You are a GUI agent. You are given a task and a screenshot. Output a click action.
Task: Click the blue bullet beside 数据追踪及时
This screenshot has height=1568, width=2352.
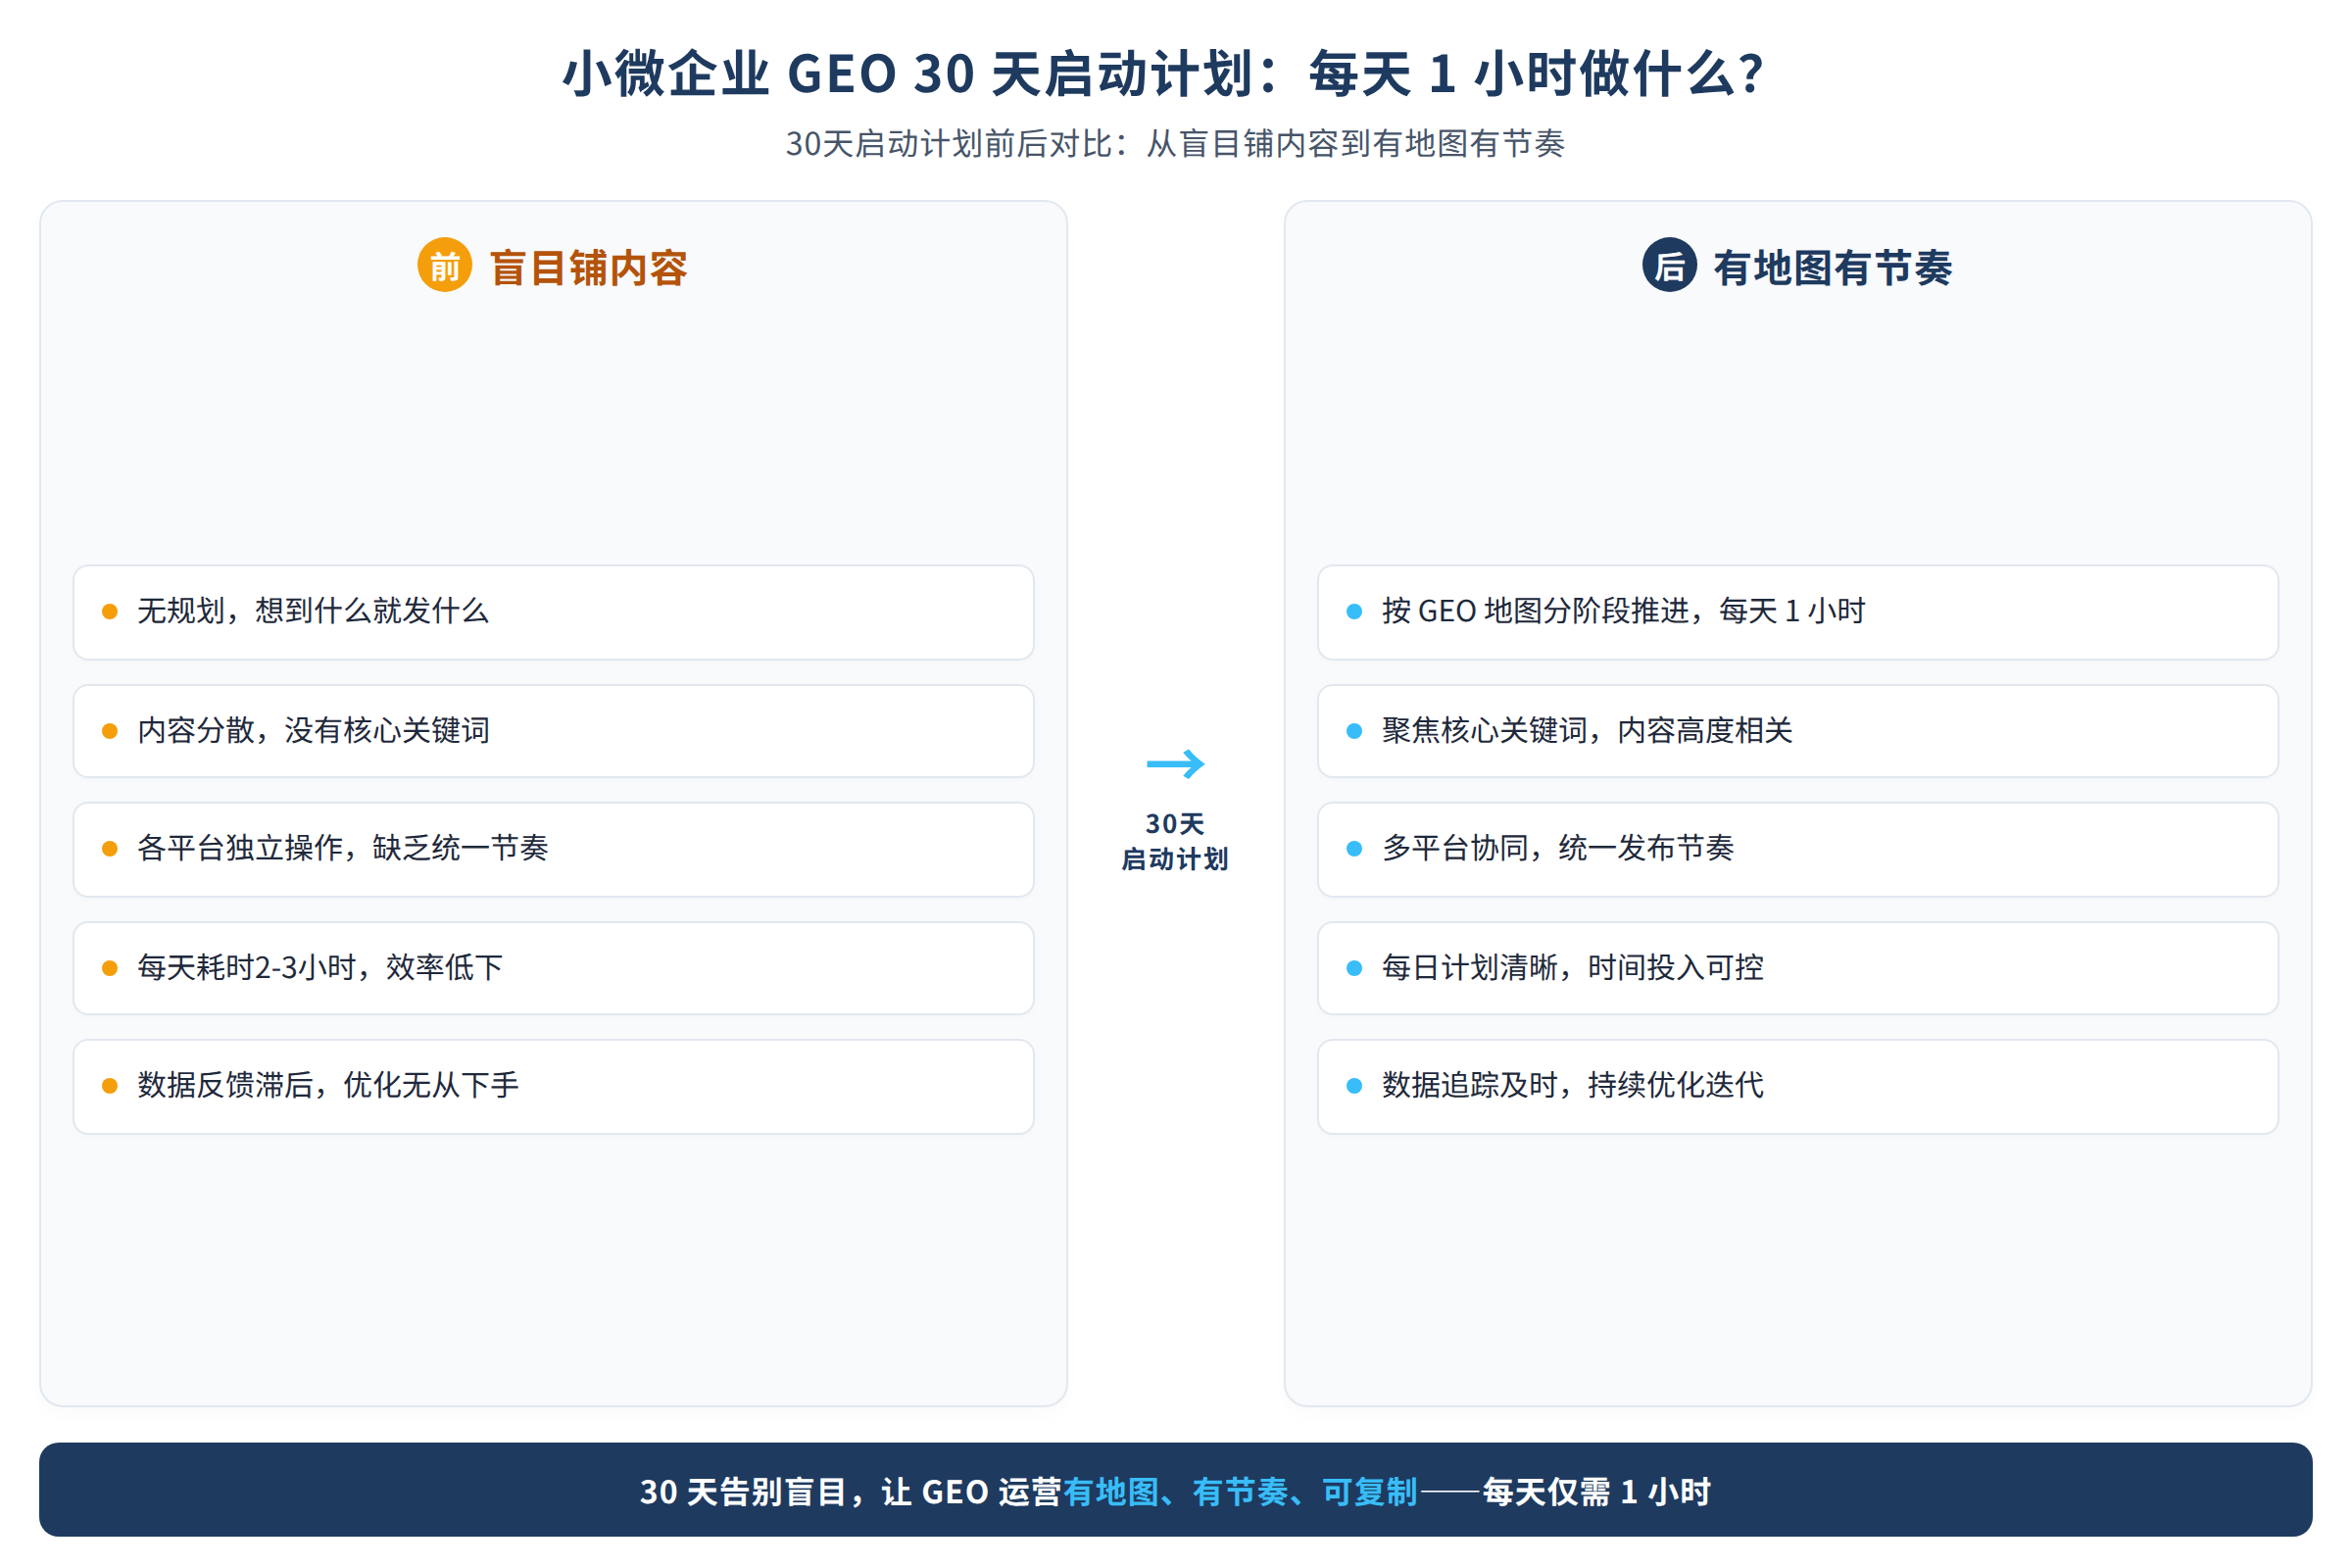point(1354,1086)
